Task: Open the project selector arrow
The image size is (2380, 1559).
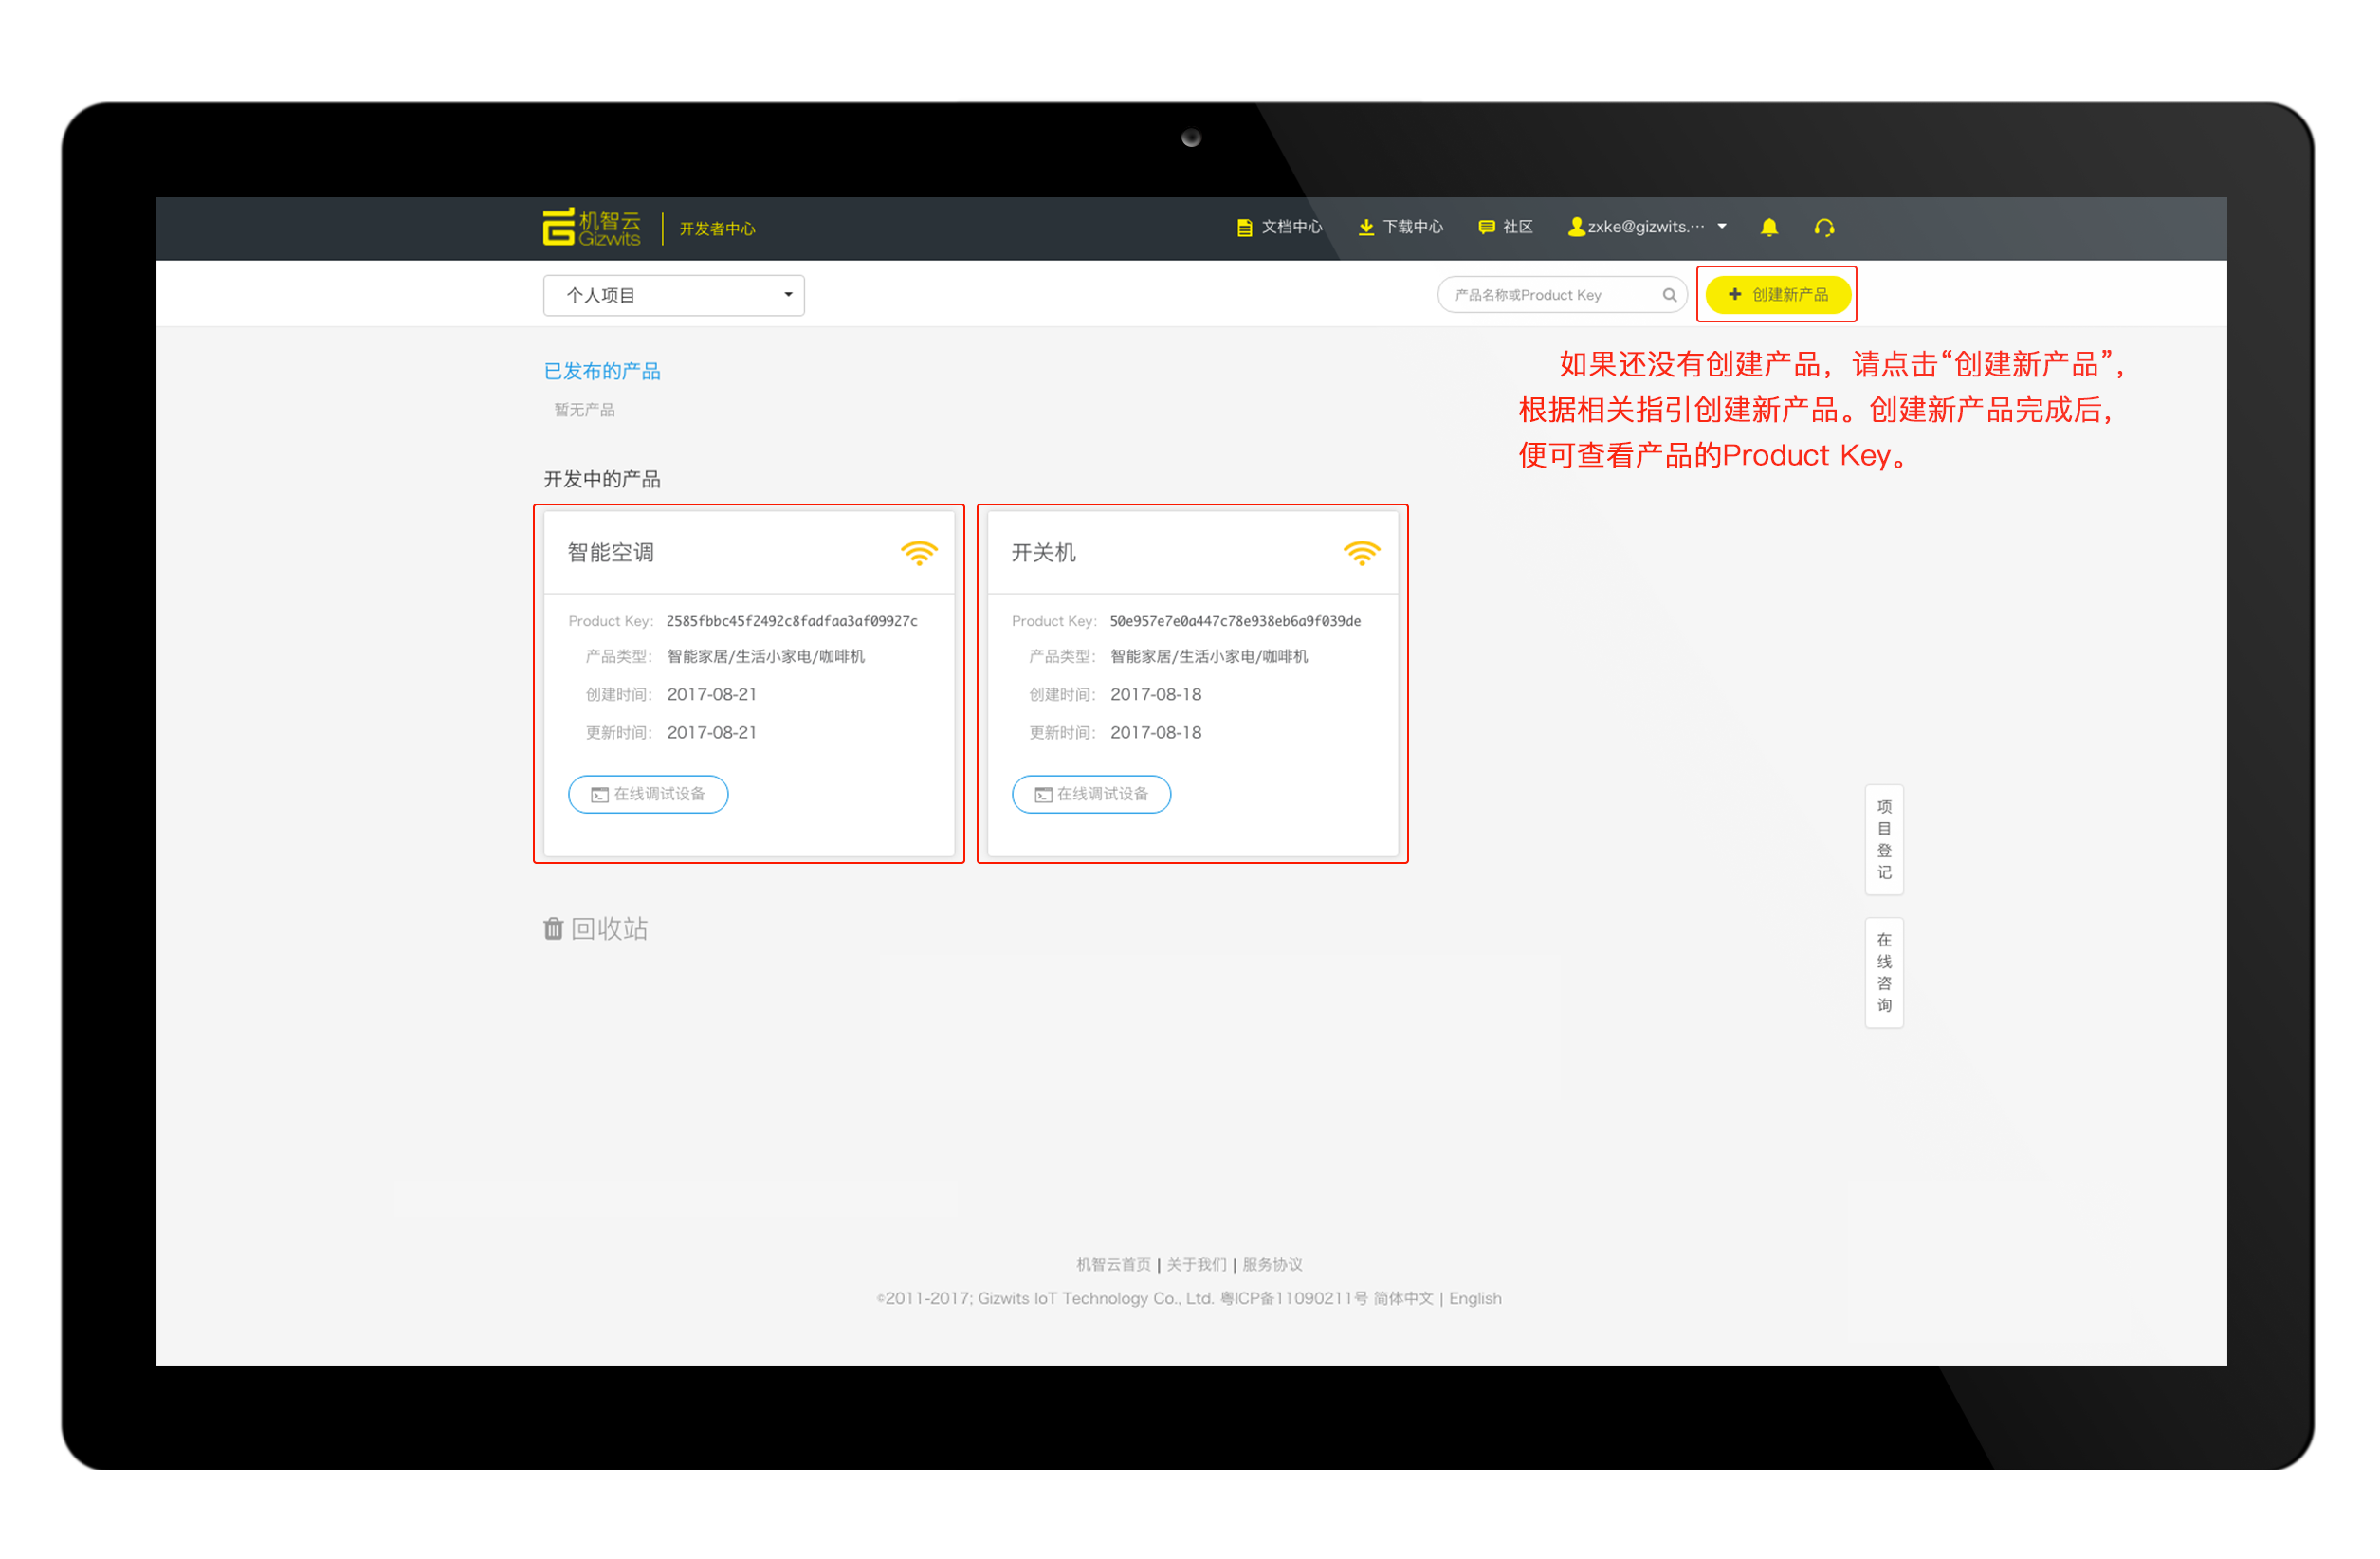Action: click(x=788, y=295)
